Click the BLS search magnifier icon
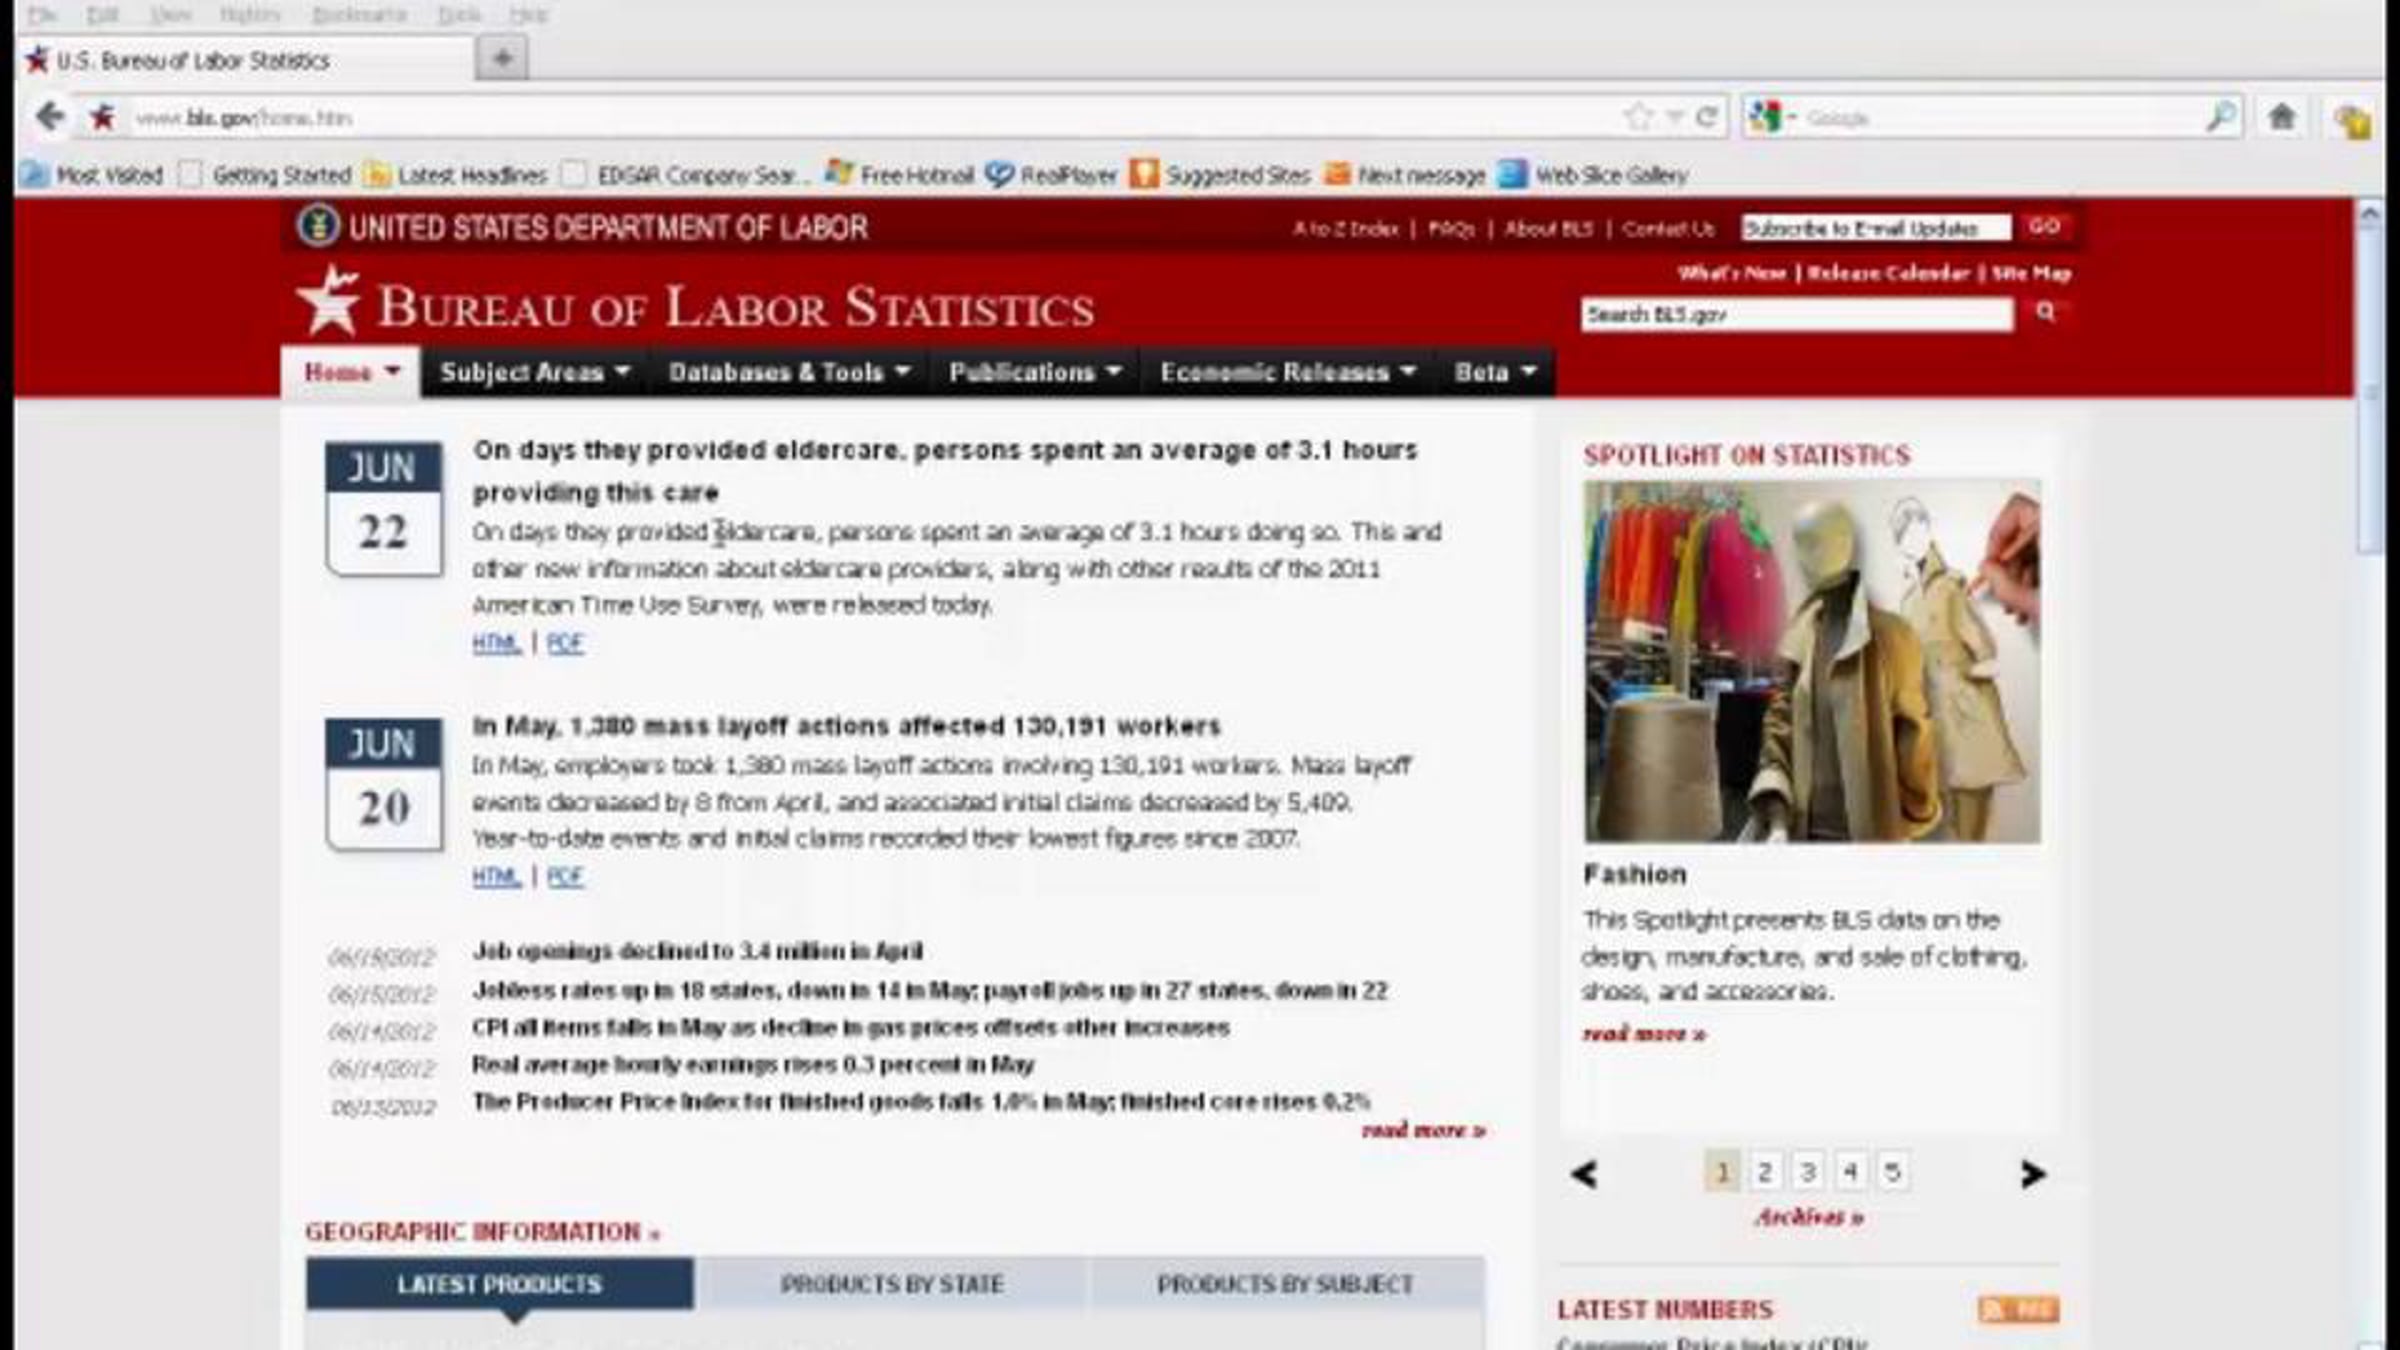This screenshot has height=1350, width=2400. 2045,313
